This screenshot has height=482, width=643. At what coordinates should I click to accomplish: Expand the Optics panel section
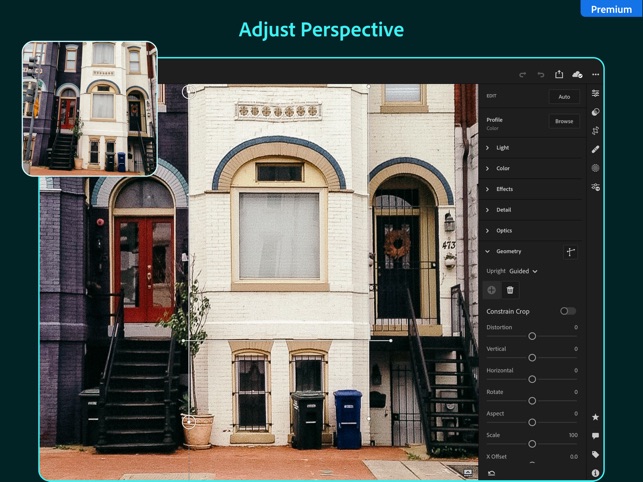click(504, 230)
